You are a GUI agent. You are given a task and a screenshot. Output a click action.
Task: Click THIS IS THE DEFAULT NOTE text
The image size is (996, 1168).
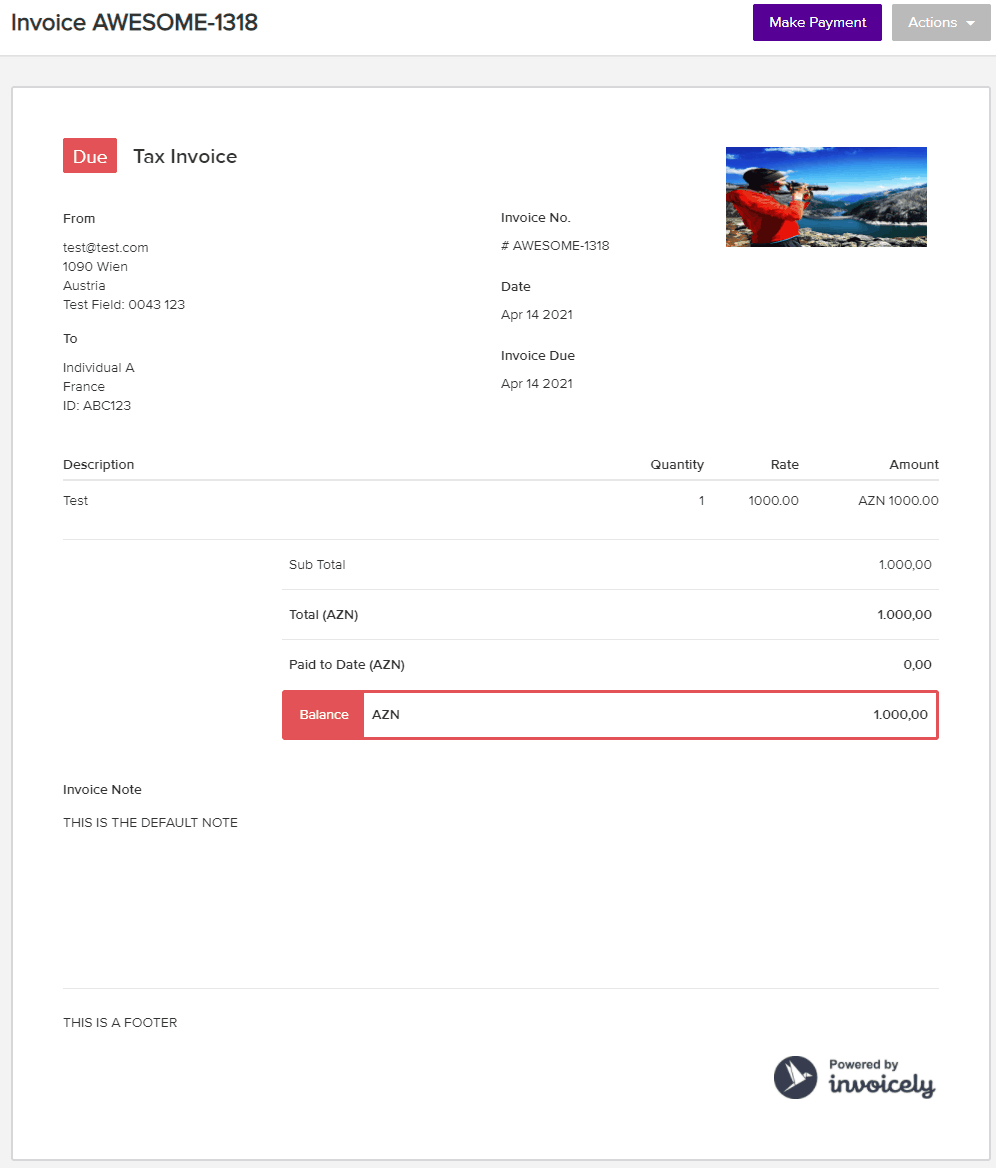[150, 822]
